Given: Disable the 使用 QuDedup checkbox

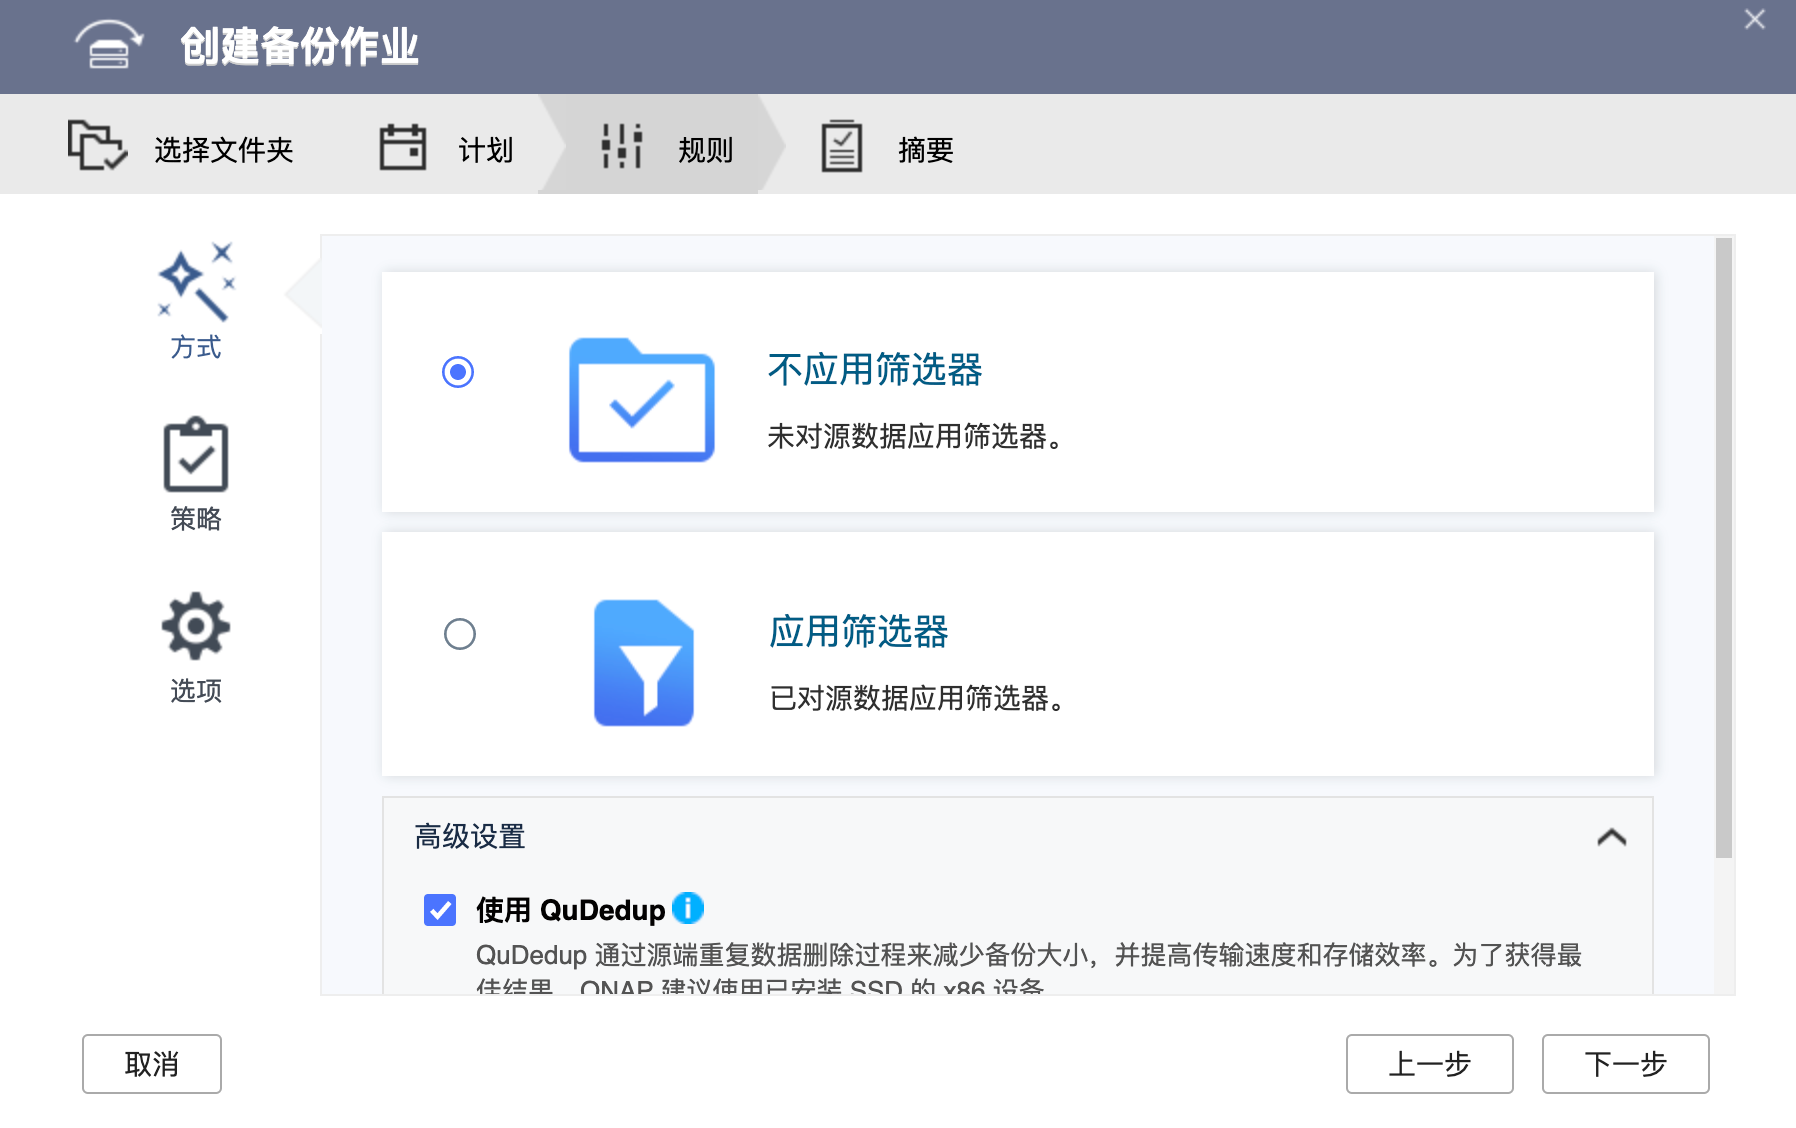Looking at the screenshot, I should coord(439,910).
